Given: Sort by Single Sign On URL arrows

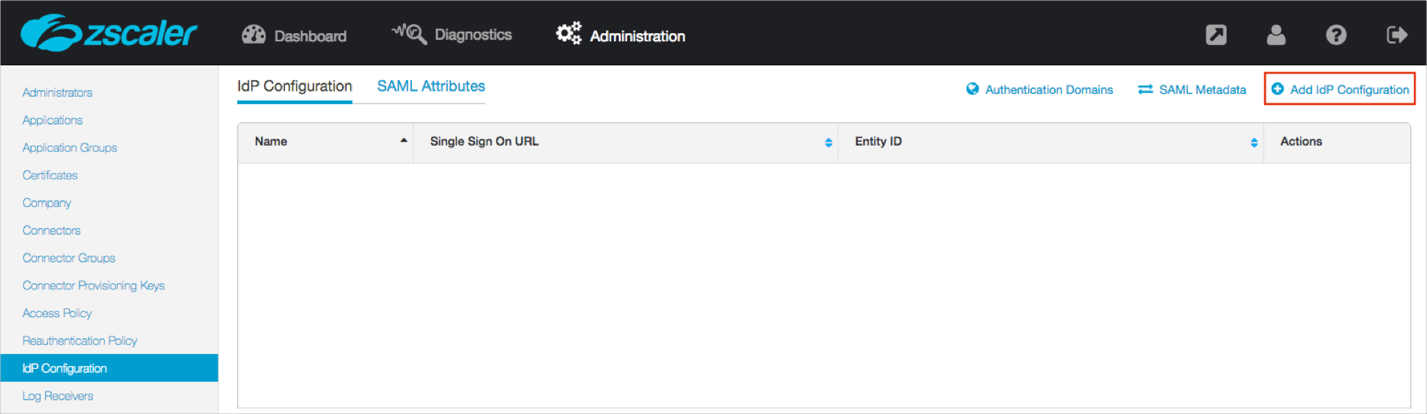Looking at the screenshot, I should pyautogui.click(x=828, y=143).
